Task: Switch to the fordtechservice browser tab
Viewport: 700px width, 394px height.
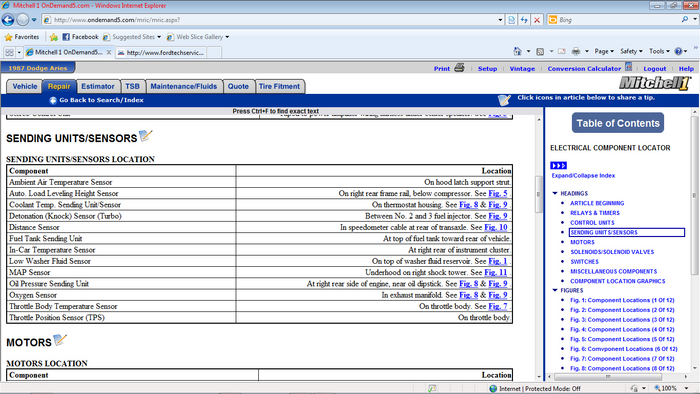Action: point(161,53)
